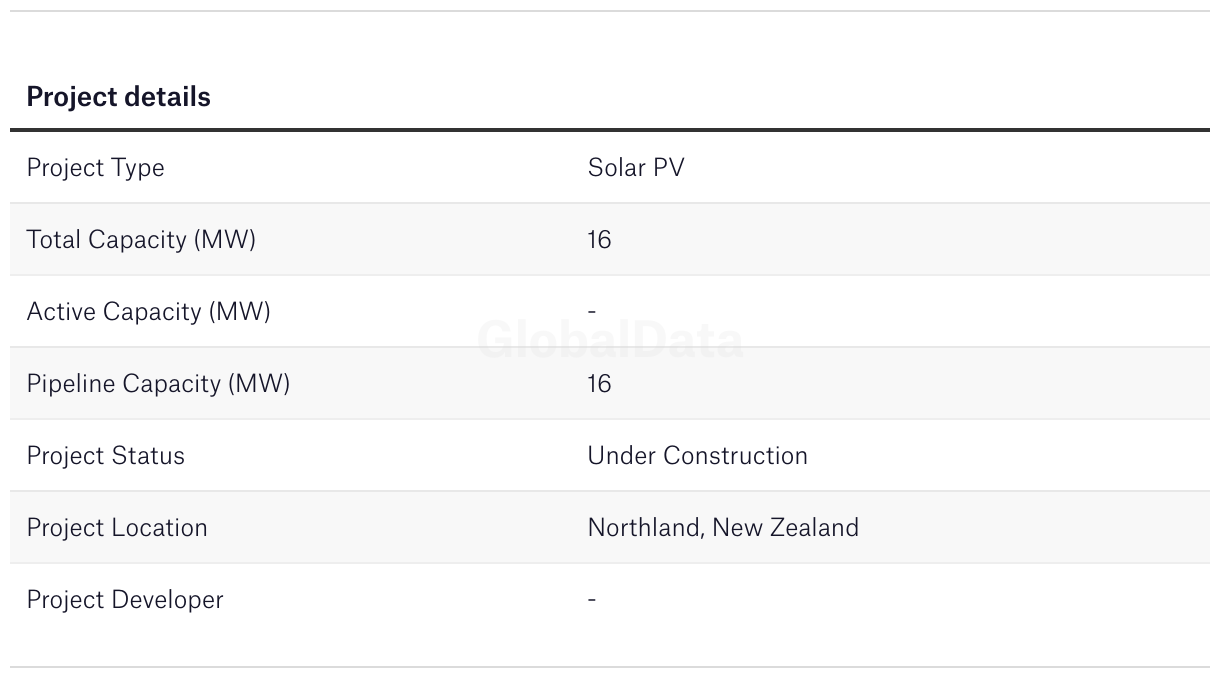Select the Project Developer label
The image size is (1220, 678).
pyautogui.click(x=125, y=599)
